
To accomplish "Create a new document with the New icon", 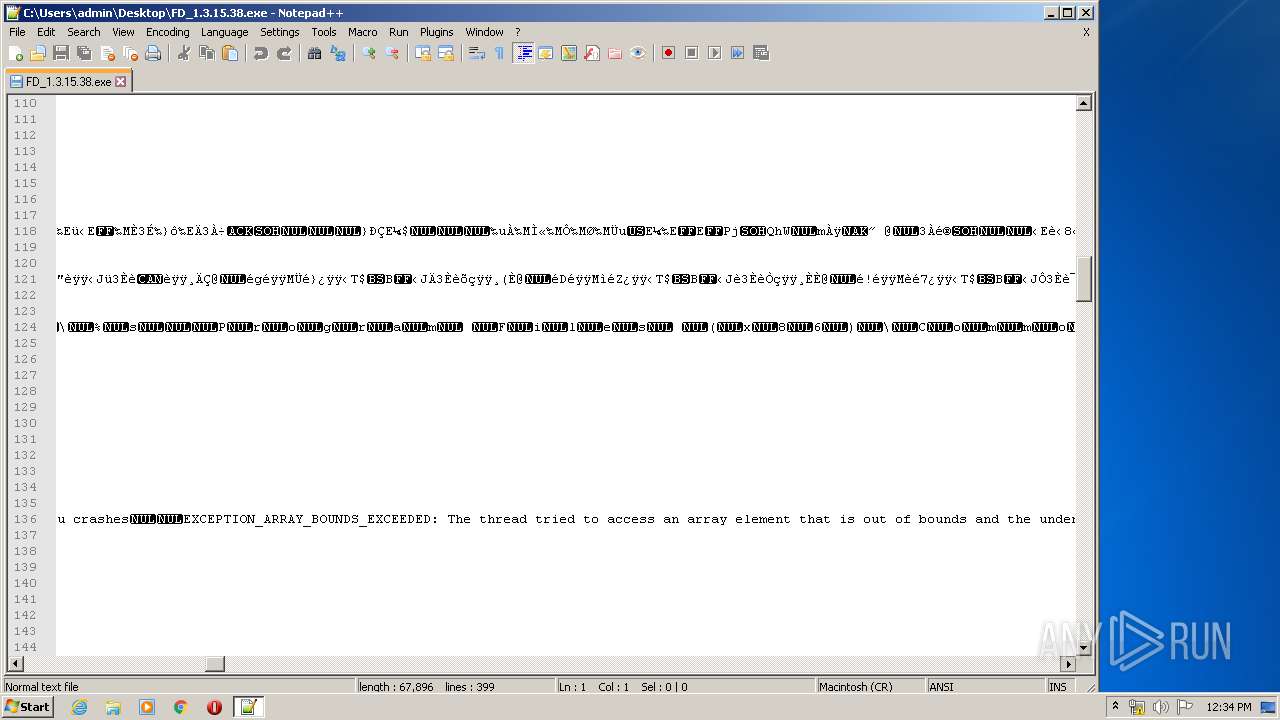I will (16, 53).
